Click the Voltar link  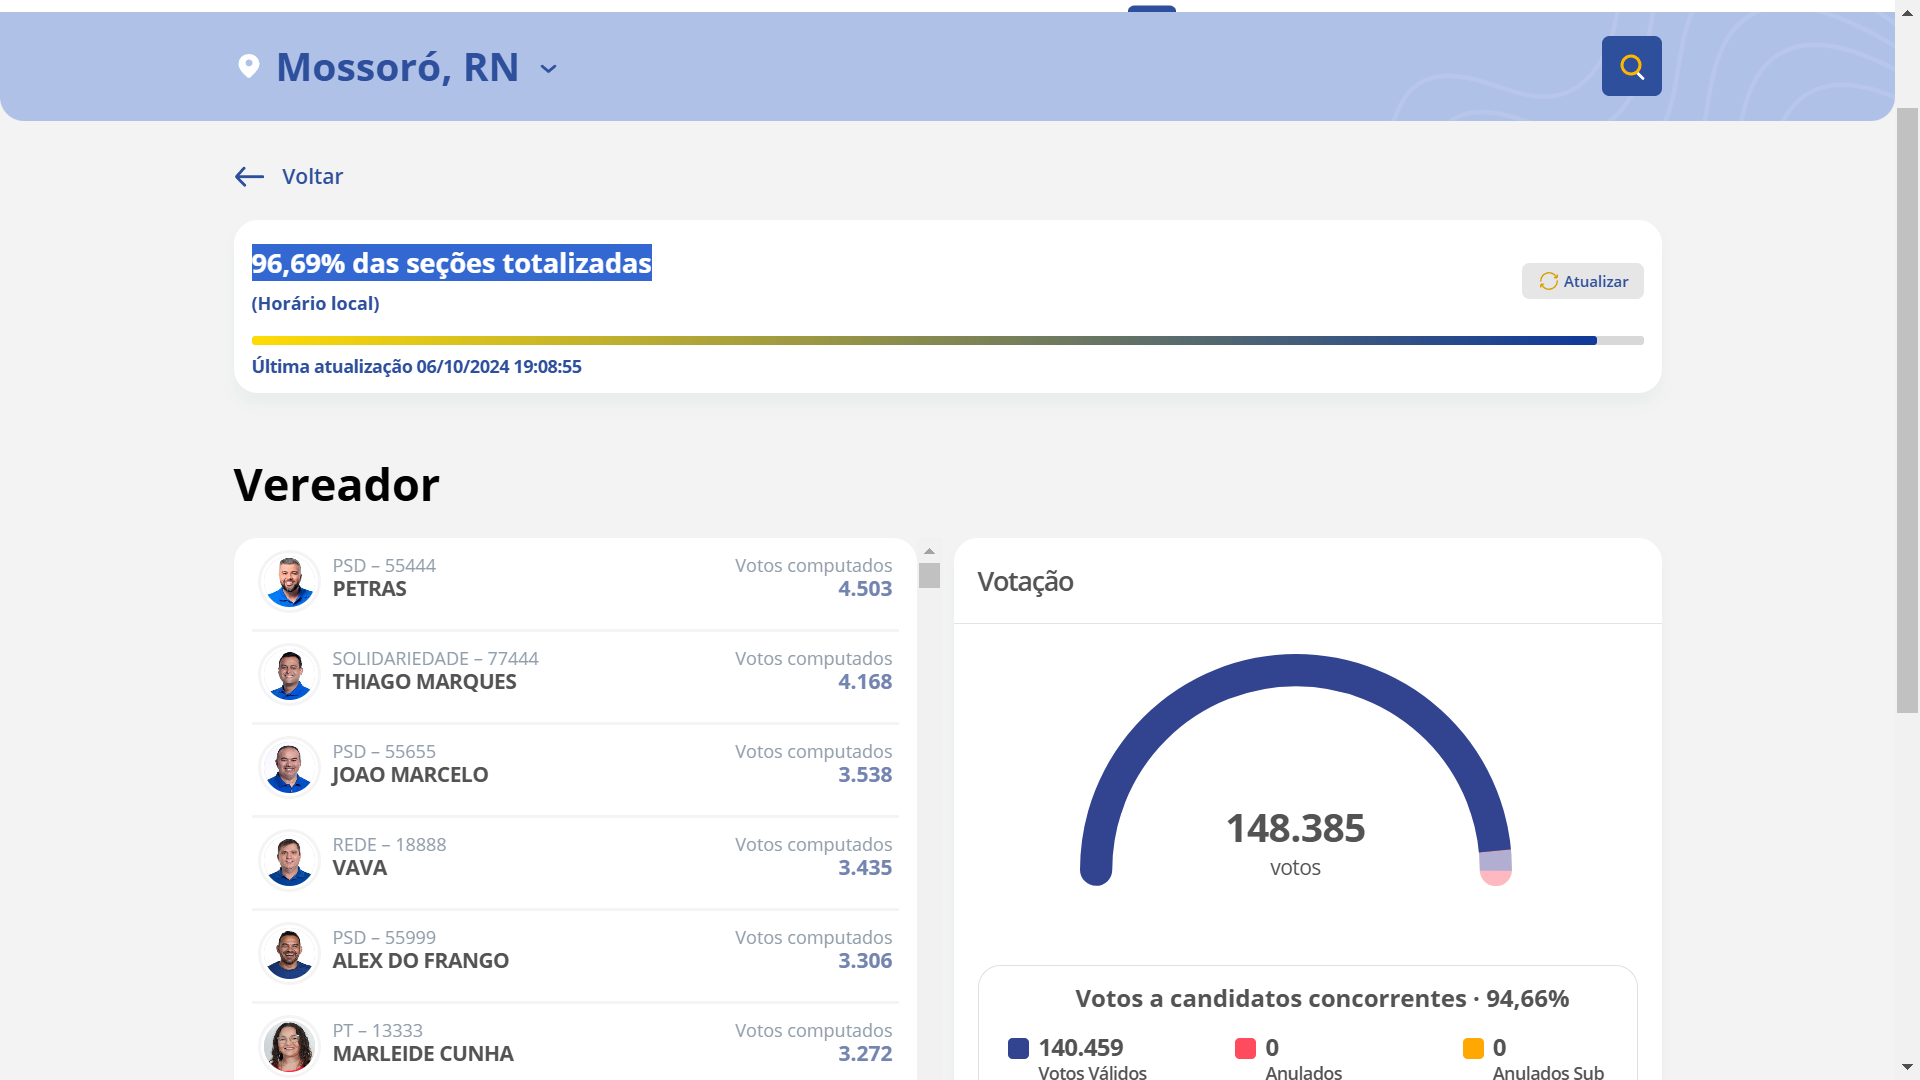[312, 177]
